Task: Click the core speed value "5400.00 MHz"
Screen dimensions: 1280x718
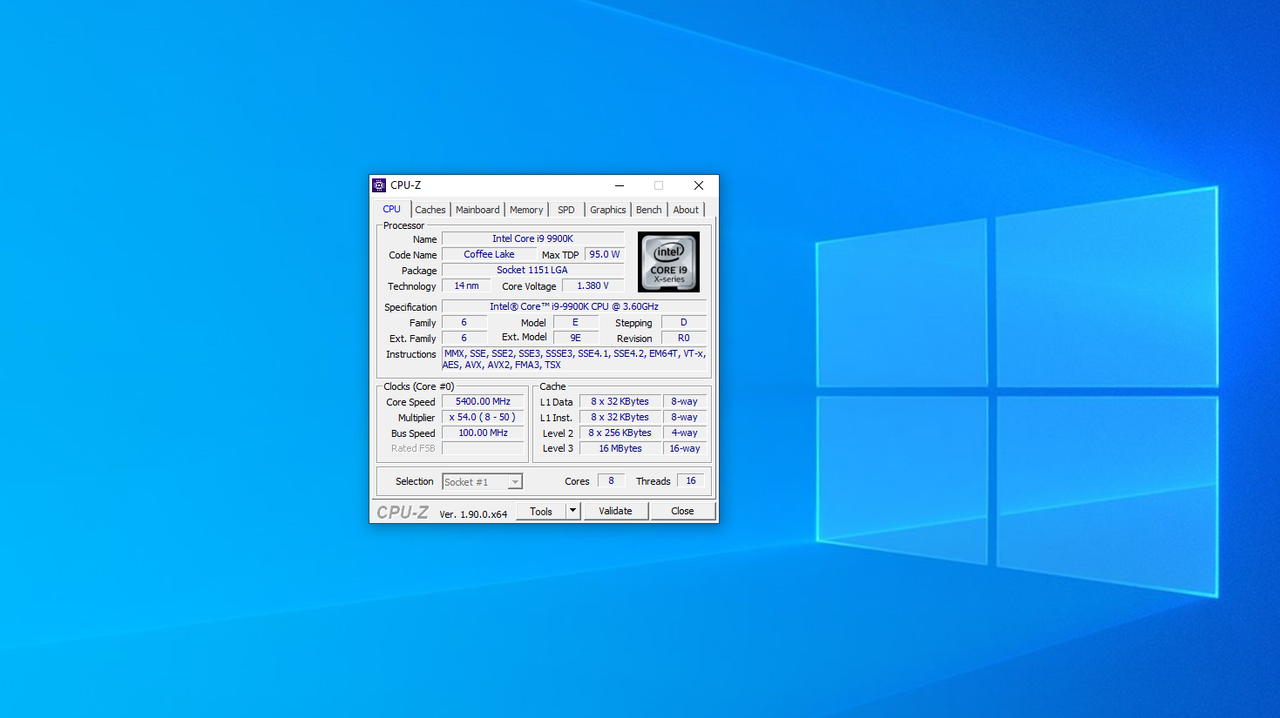Action: tap(483, 402)
